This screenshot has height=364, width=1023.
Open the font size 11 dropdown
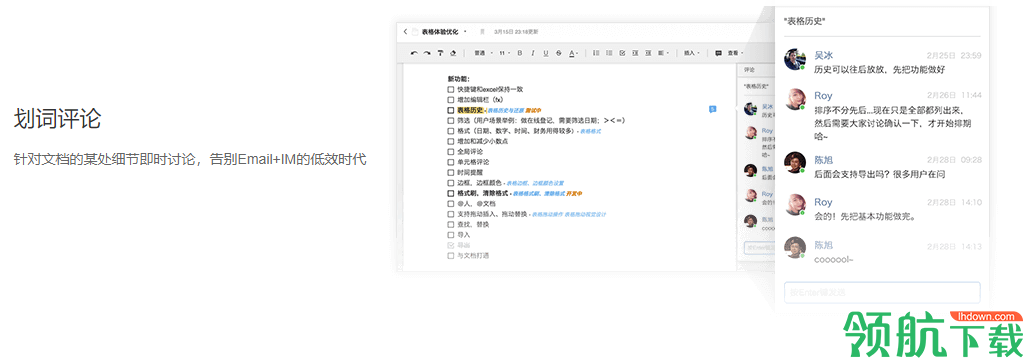(504, 53)
